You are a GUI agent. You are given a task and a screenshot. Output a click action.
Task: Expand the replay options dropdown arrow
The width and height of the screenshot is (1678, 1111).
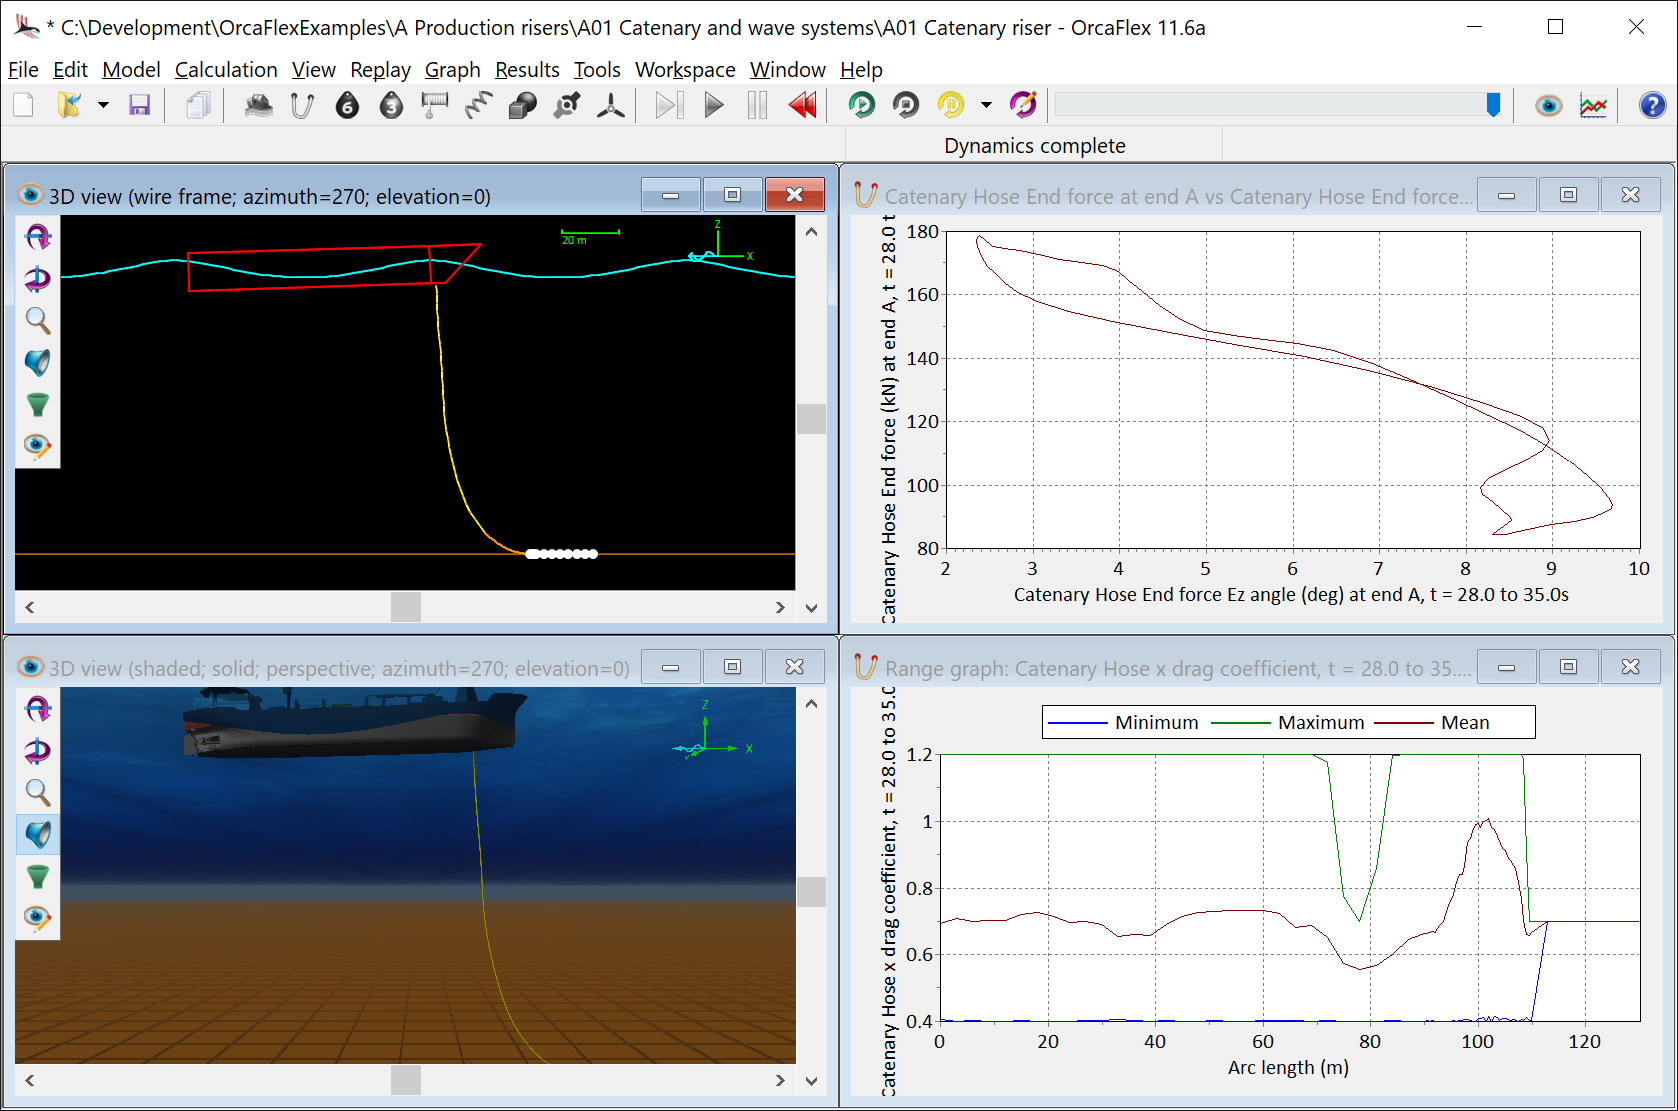pyautogui.click(x=986, y=105)
